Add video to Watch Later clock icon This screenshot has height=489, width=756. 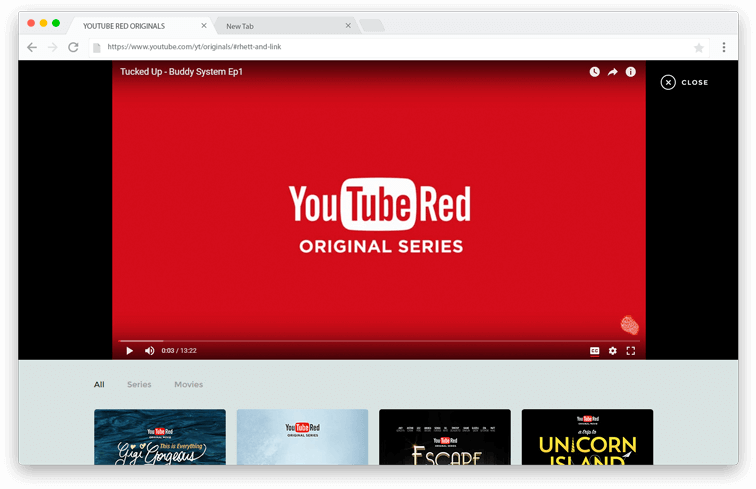pyautogui.click(x=594, y=72)
